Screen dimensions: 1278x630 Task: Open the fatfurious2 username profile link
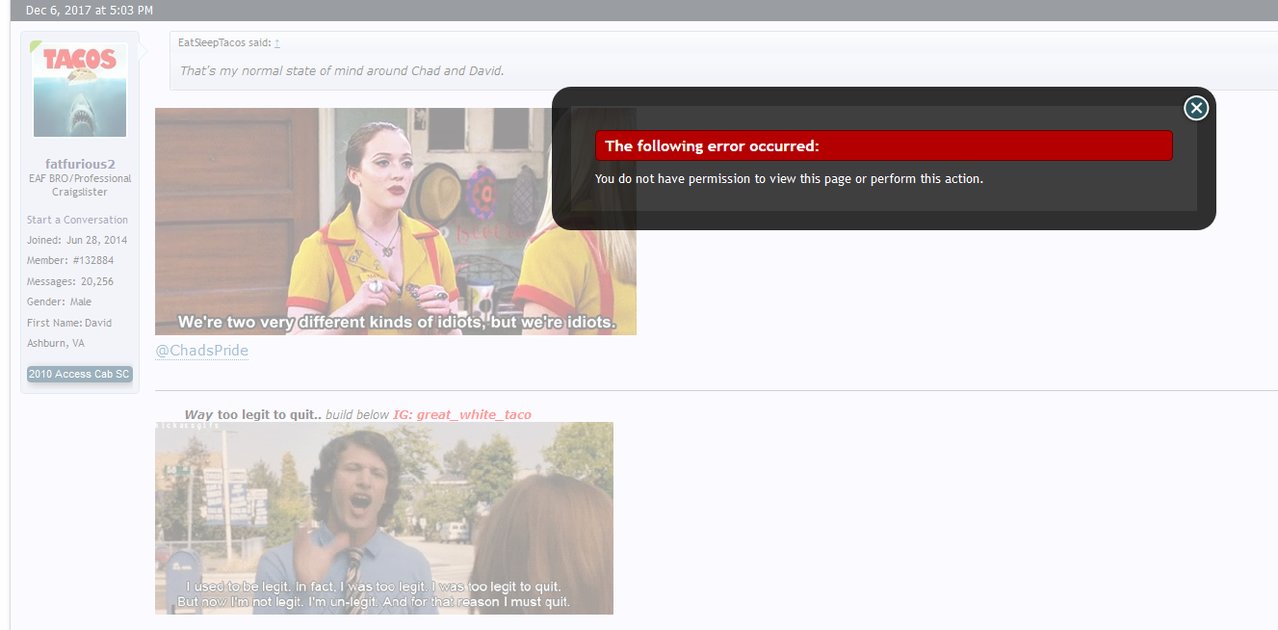pos(80,164)
